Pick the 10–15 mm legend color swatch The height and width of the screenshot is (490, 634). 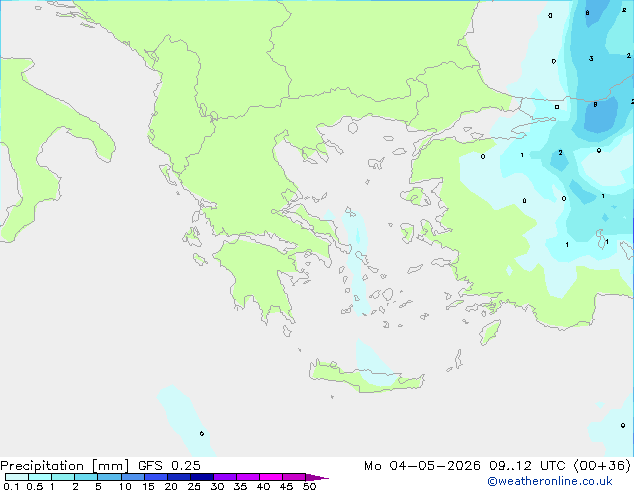coord(133,477)
